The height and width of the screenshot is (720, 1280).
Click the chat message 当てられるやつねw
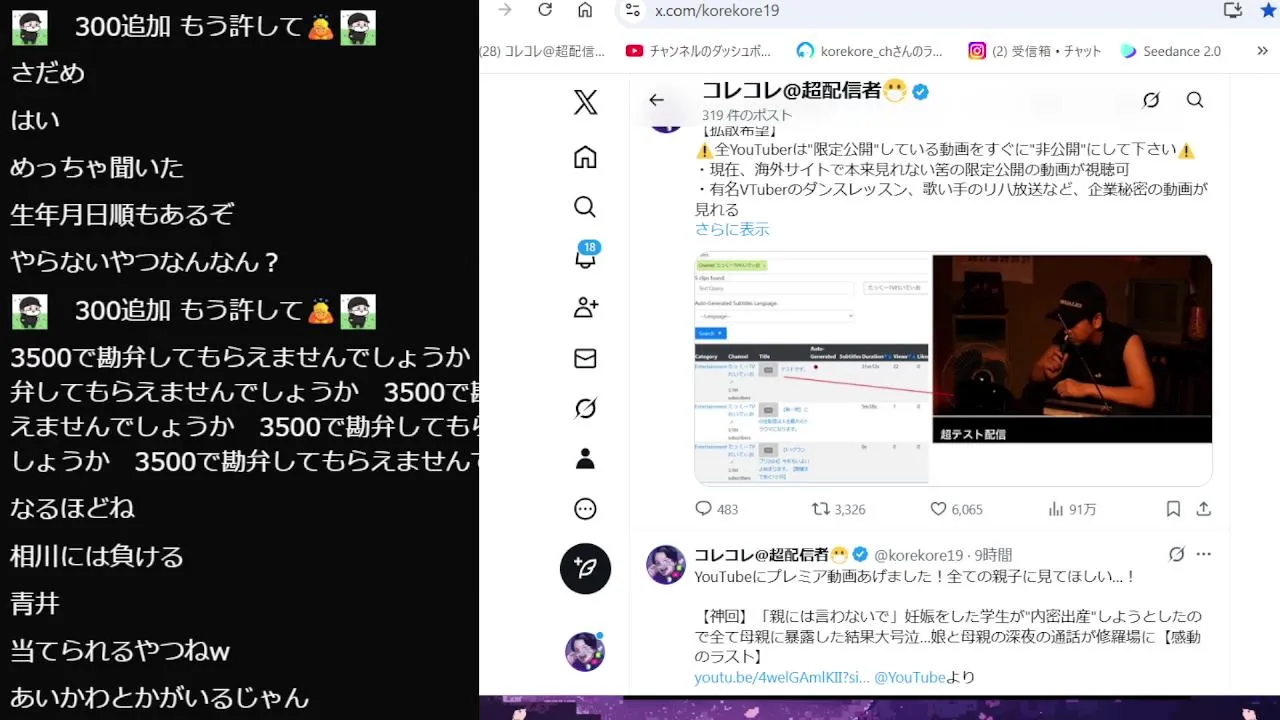[120, 651]
